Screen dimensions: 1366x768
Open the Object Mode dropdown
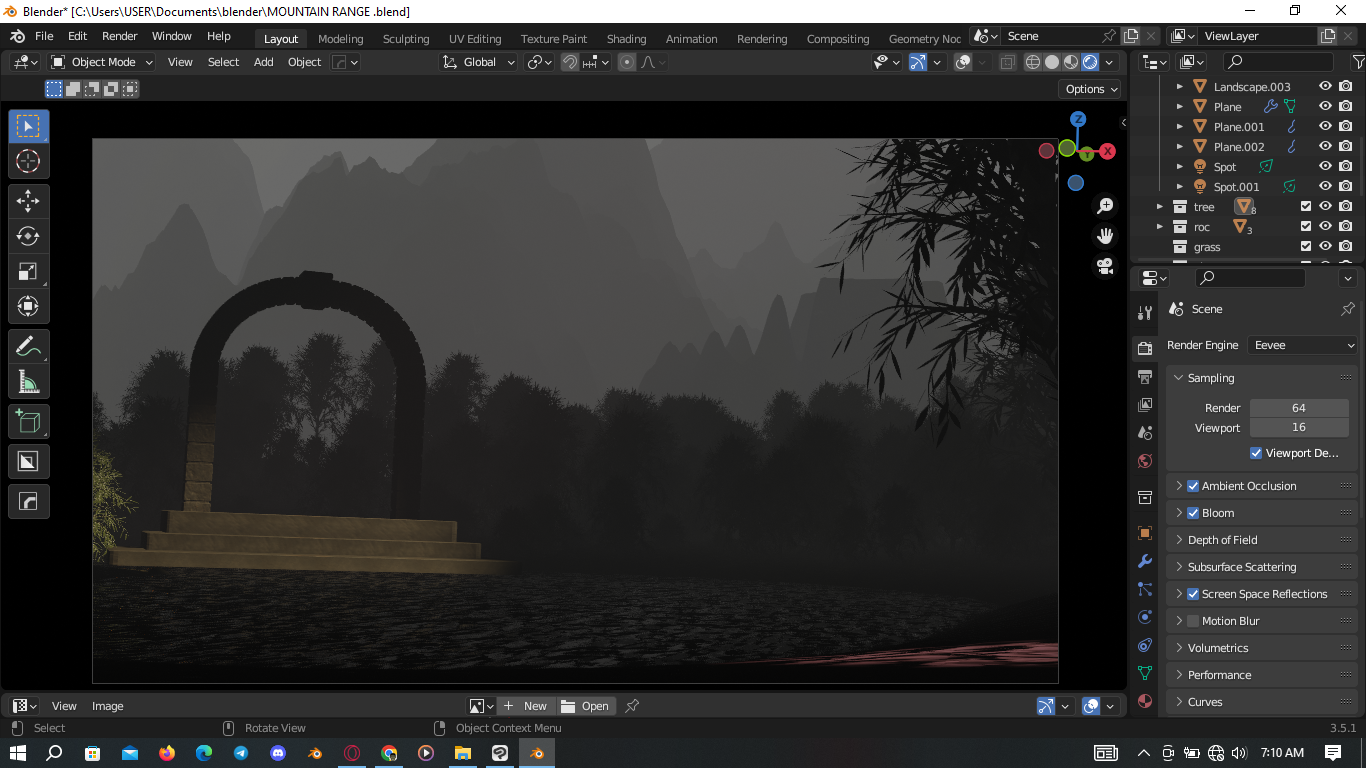102,62
